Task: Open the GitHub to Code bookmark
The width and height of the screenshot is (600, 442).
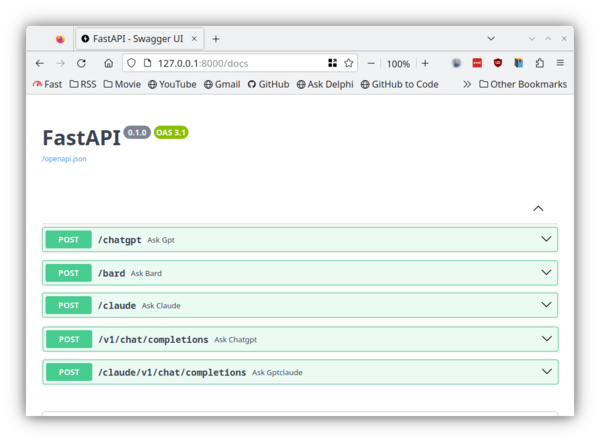Action: 399,84
